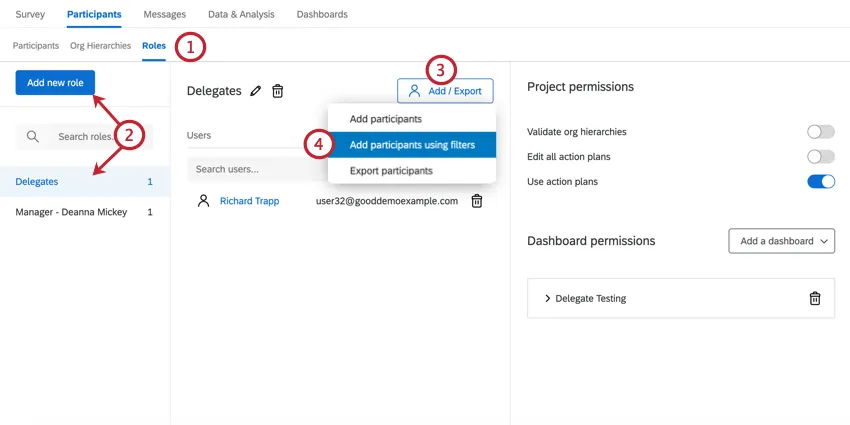Edit the Delegates role name pencil icon
The image size is (850, 425).
(x=256, y=91)
